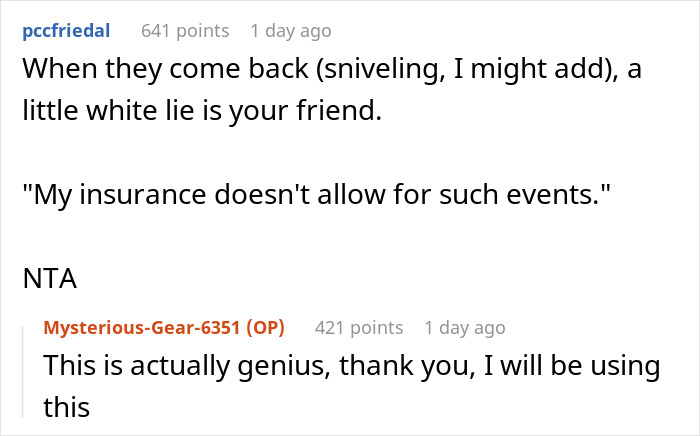This screenshot has height=436, width=700.
Task: Click the reply line "This is actually genius"
Action: (x=350, y=366)
